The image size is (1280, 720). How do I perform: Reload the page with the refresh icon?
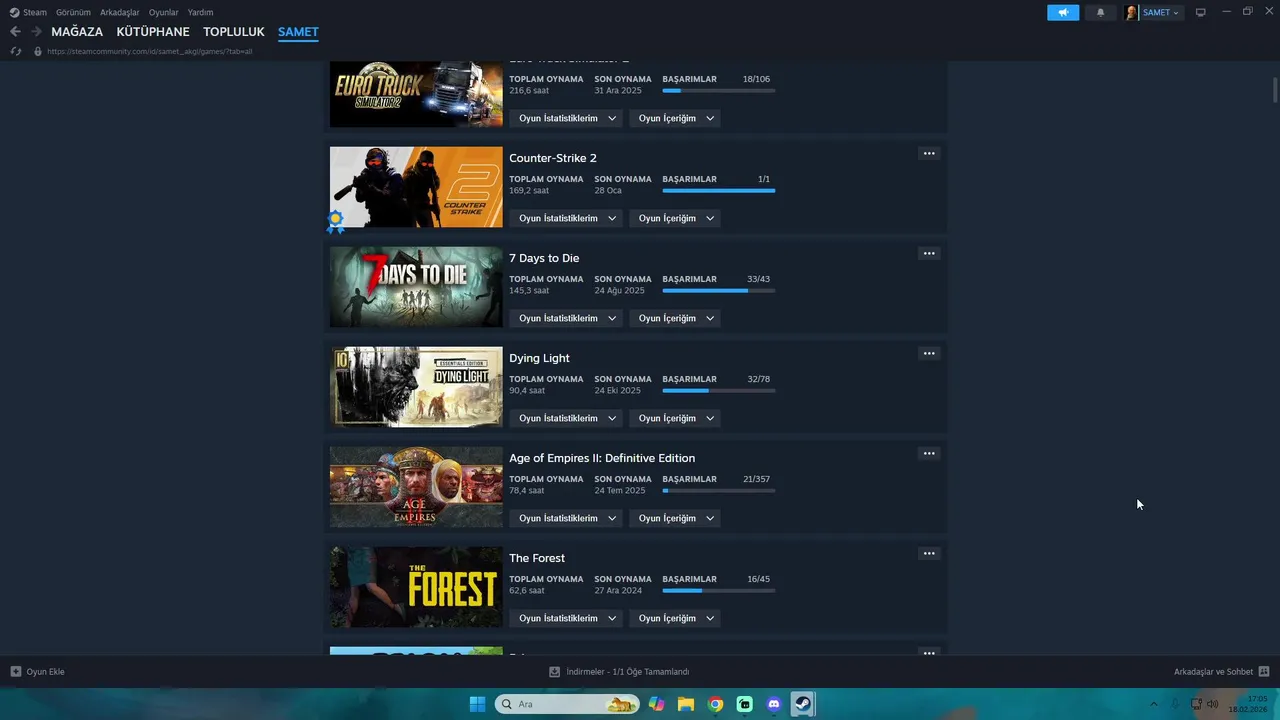(x=16, y=51)
